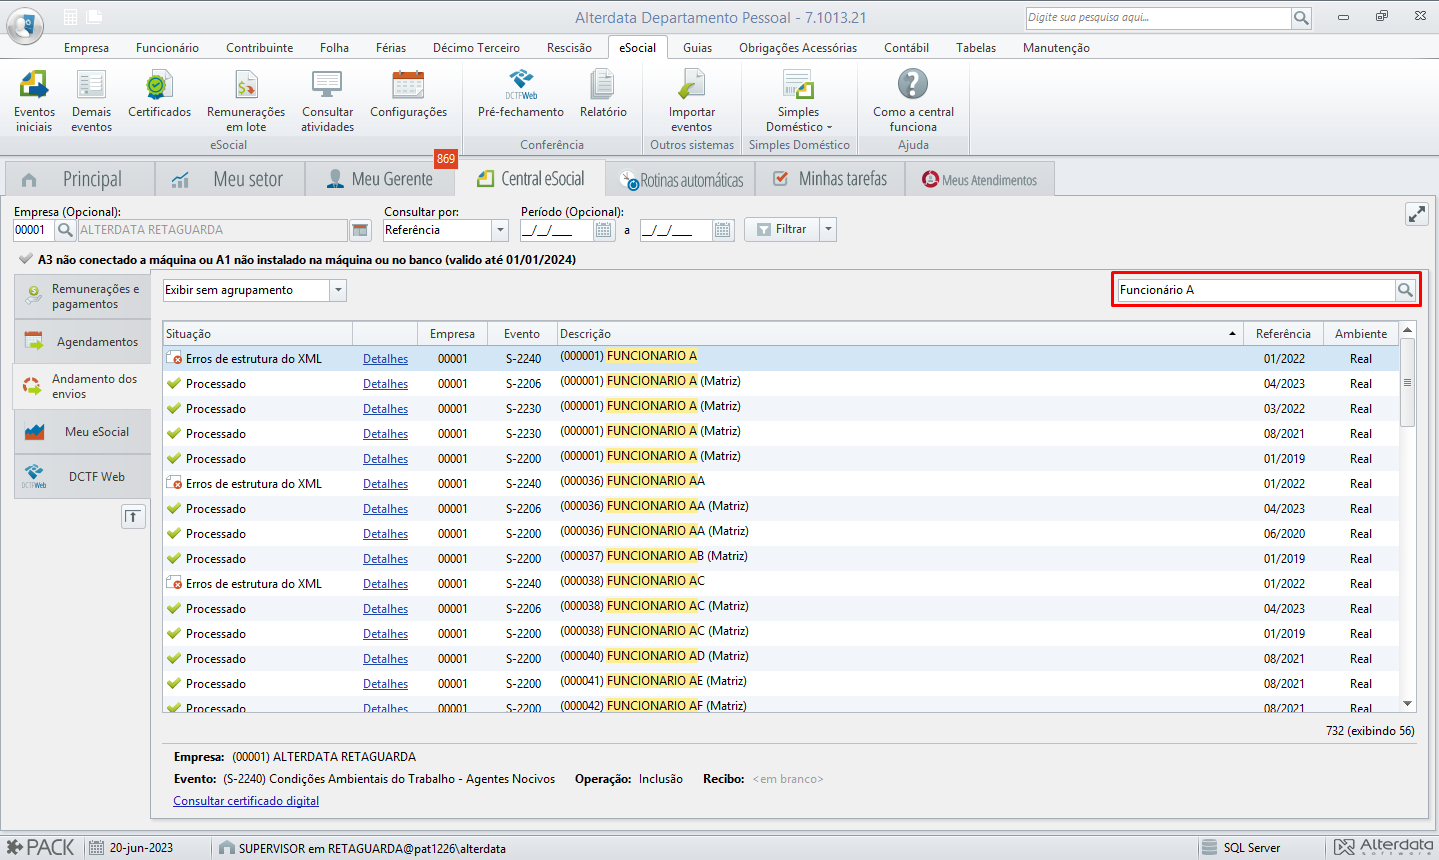1439x860 pixels.
Task: Open Configurações calendar icon
Action: (x=408, y=95)
